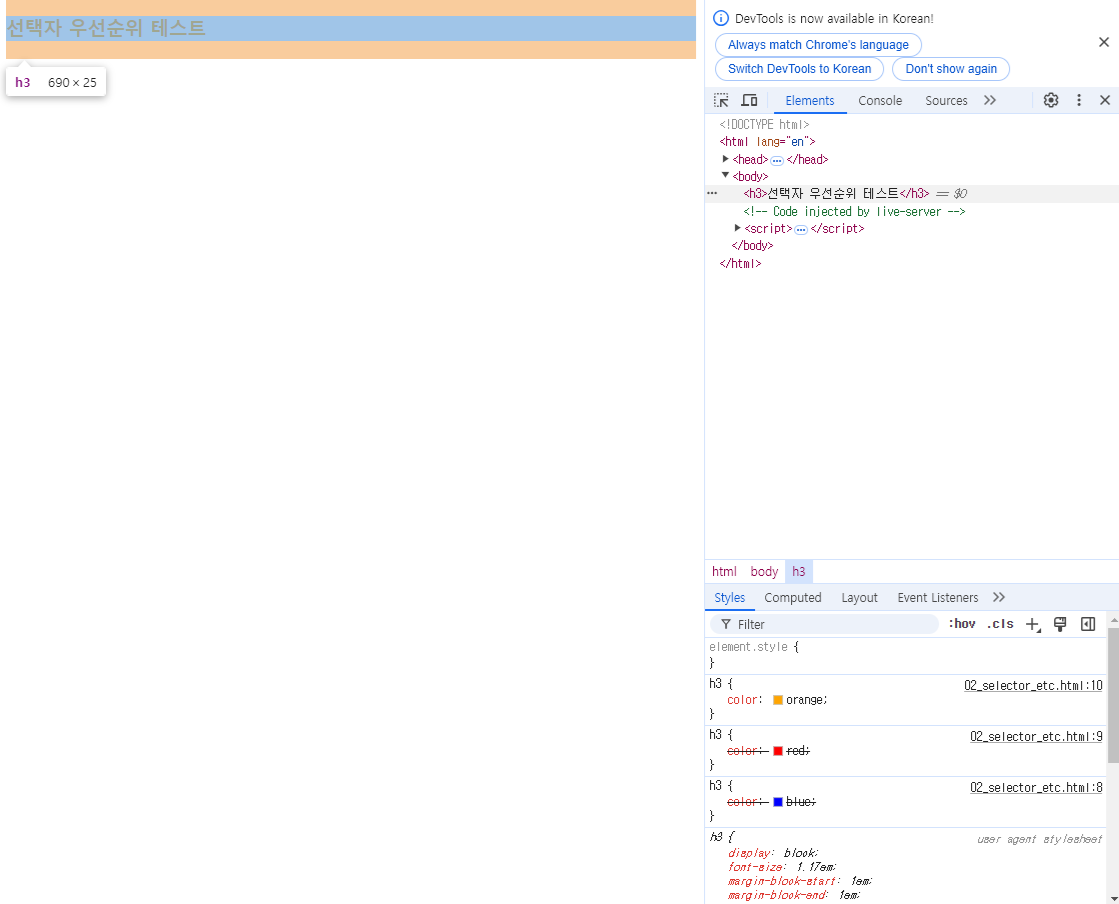Select the Layout tab

[859, 598]
